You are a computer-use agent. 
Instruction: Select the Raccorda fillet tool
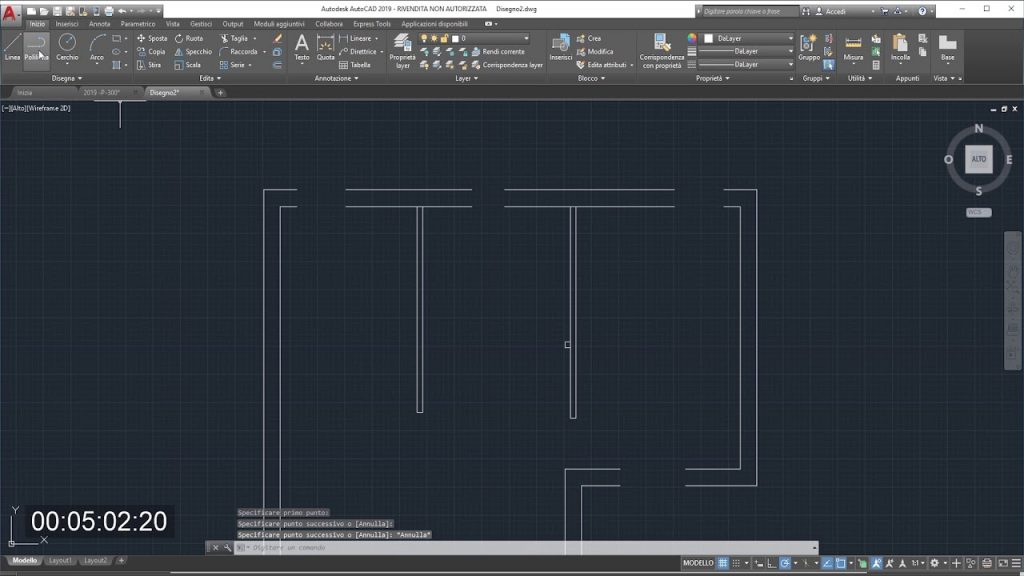point(238,52)
